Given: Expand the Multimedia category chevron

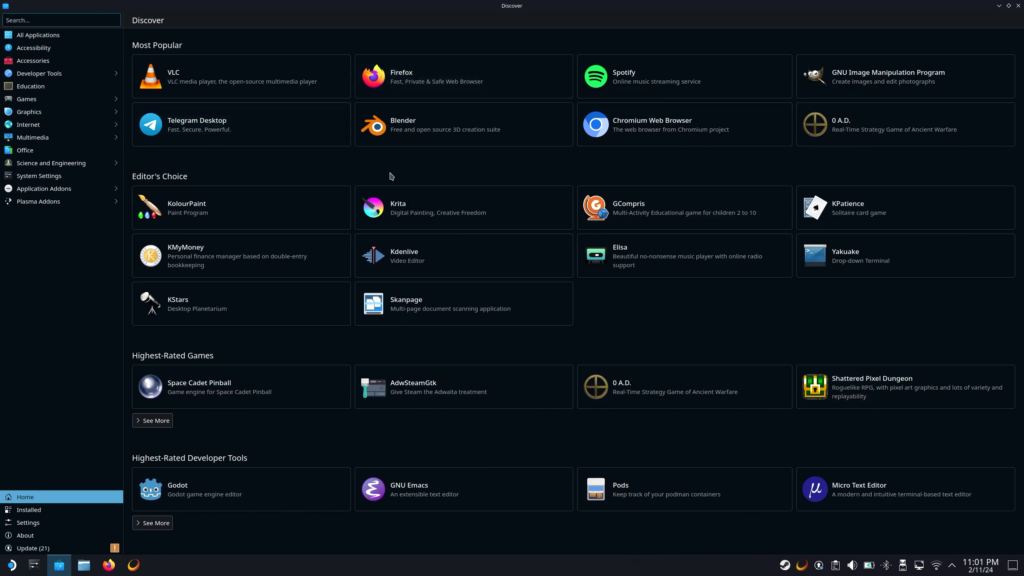Looking at the screenshot, I should pyautogui.click(x=116, y=138).
